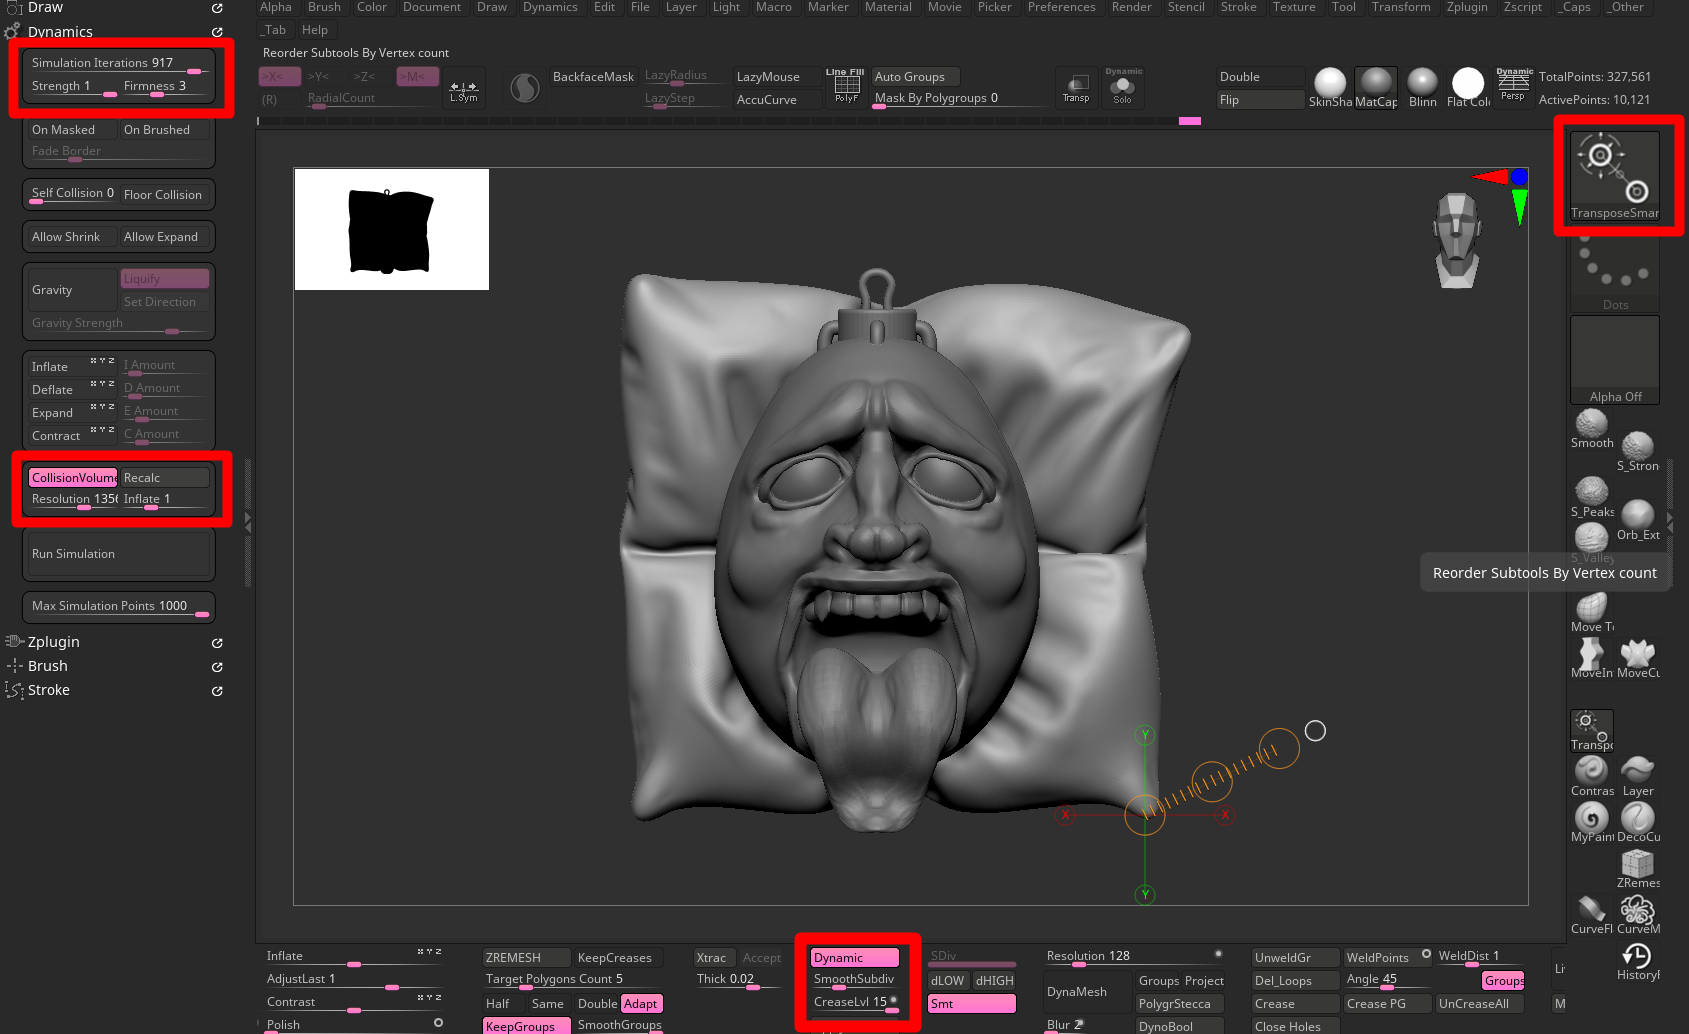Toggle the Adapt option

point(642,1004)
